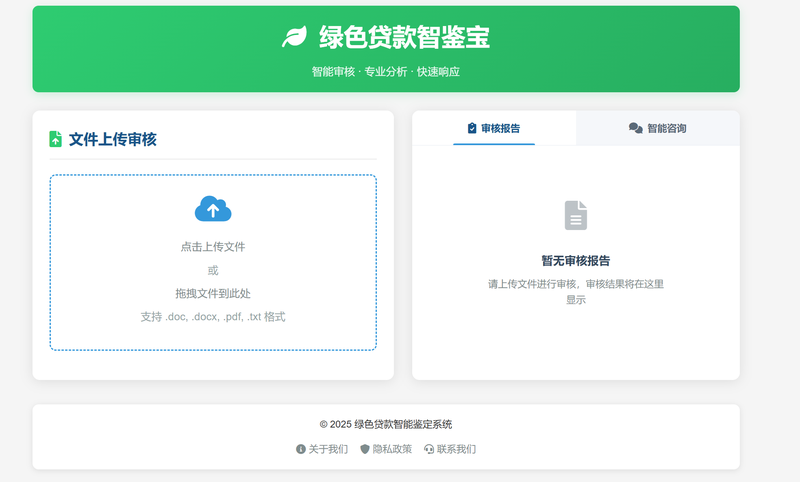Click the info icon next to 关于我们
This screenshot has width=800, height=482.
301,449
